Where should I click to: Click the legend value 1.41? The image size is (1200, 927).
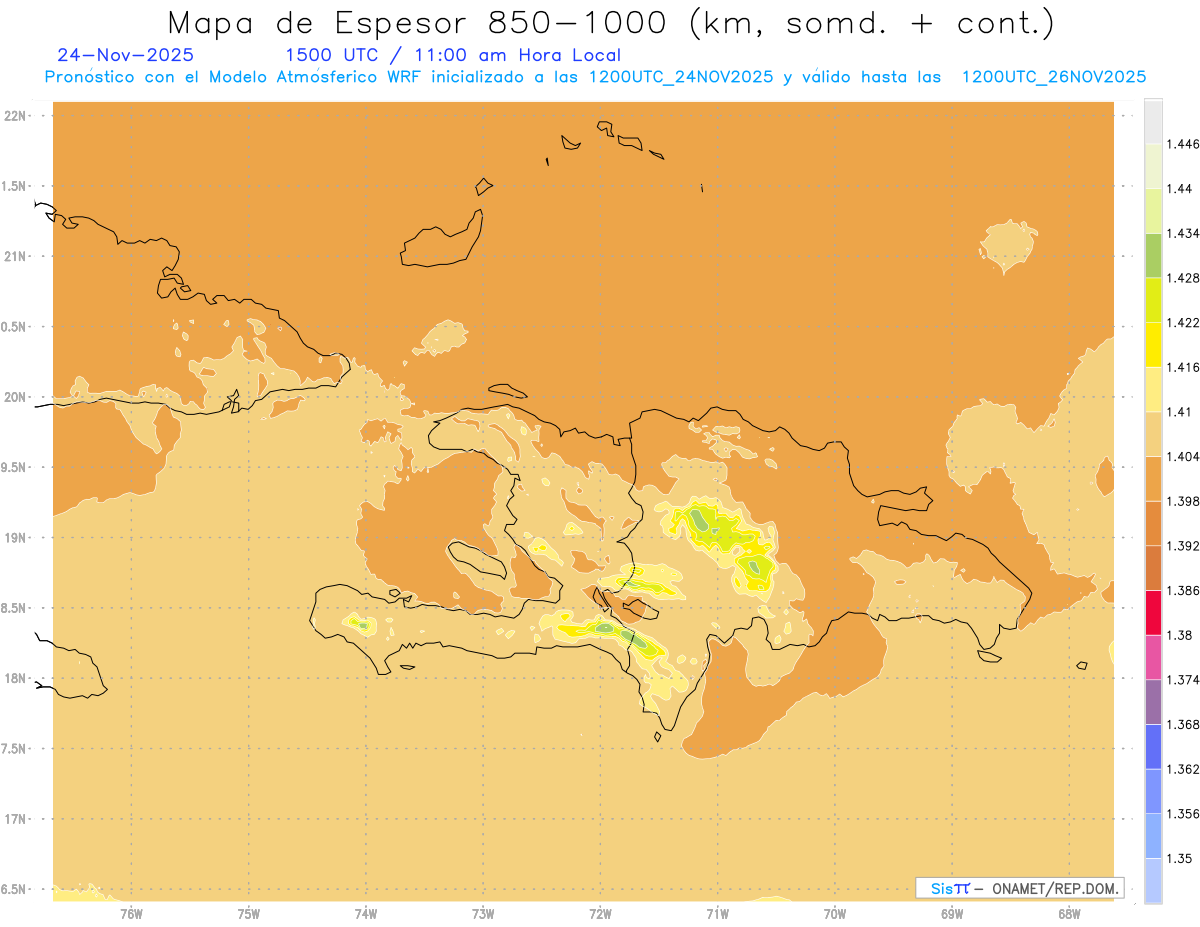click(x=1180, y=412)
